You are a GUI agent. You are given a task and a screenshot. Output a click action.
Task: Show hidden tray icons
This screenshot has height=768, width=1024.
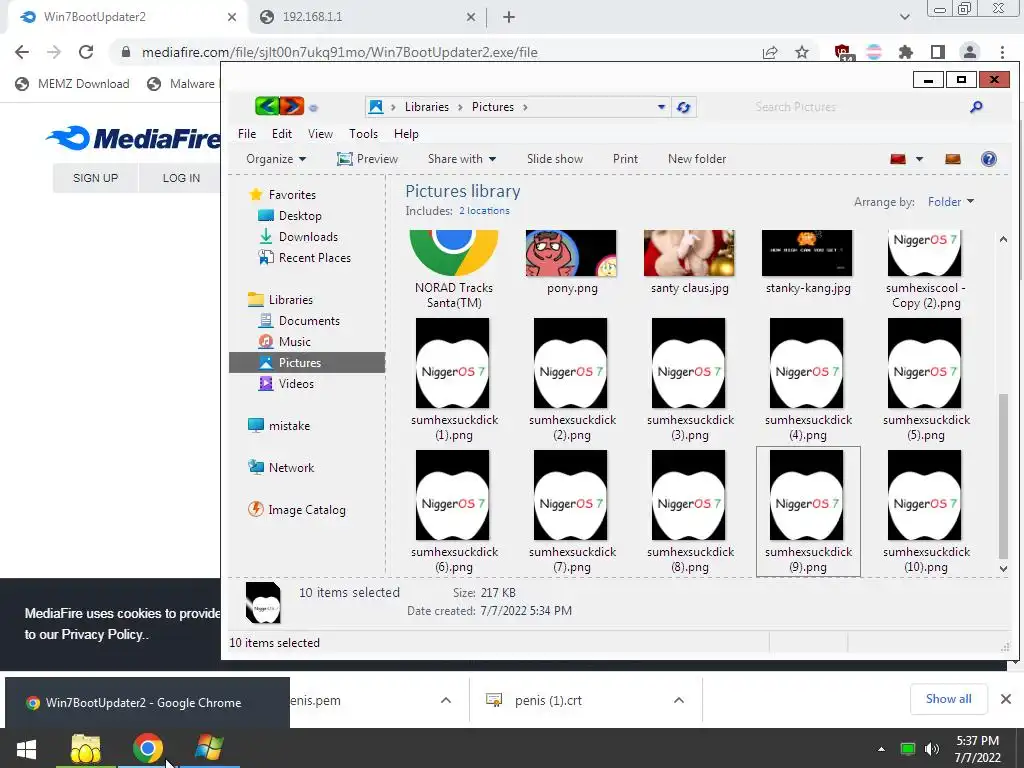[x=881, y=749]
